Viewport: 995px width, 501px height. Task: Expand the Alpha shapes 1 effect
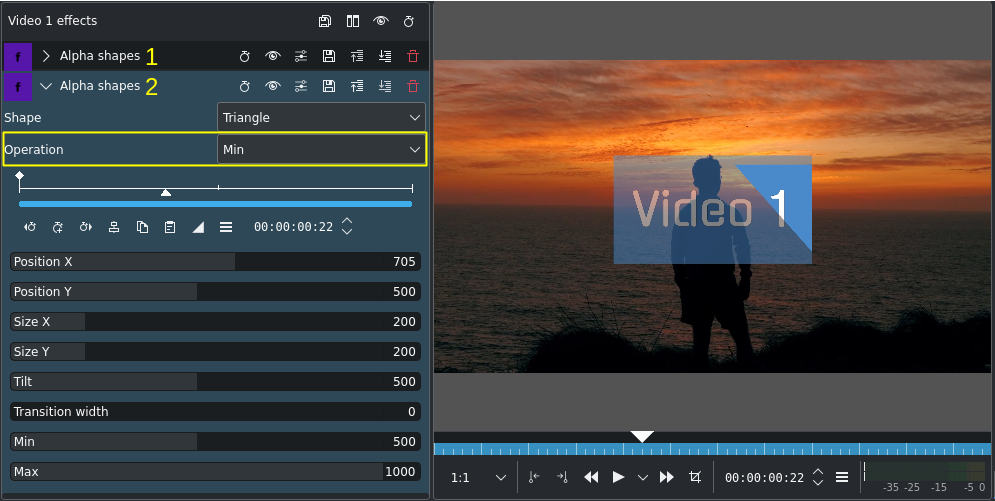[46, 56]
